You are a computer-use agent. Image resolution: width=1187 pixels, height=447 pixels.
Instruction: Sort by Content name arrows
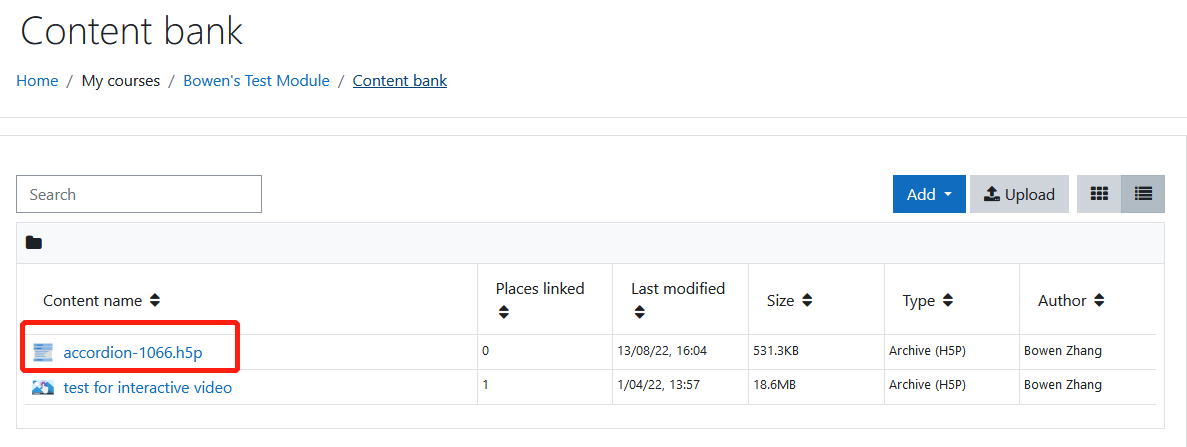(x=154, y=301)
